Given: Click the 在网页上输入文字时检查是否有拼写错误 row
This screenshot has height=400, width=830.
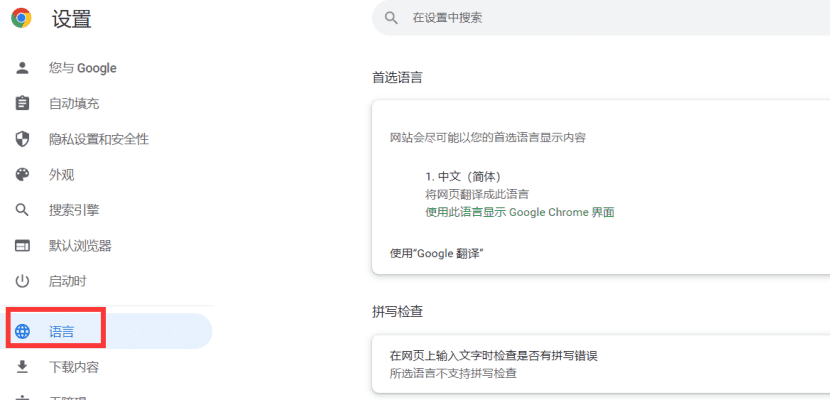Looking at the screenshot, I should tap(500, 355).
